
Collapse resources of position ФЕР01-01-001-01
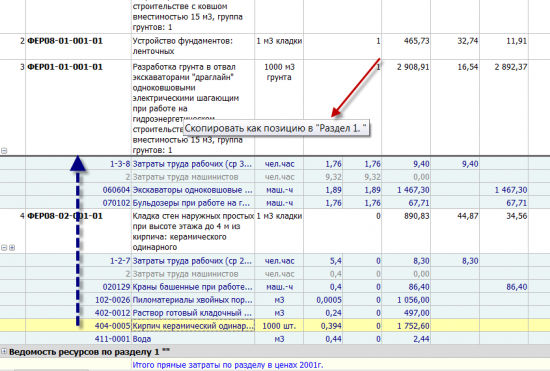4,151
